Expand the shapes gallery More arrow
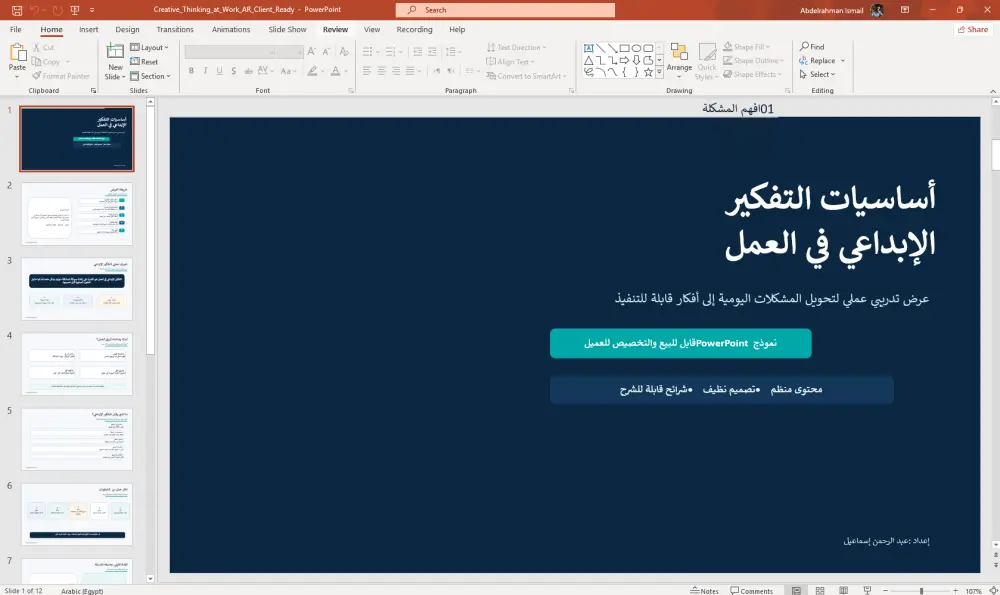The width and height of the screenshot is (1000, 595). coord(659,73)
